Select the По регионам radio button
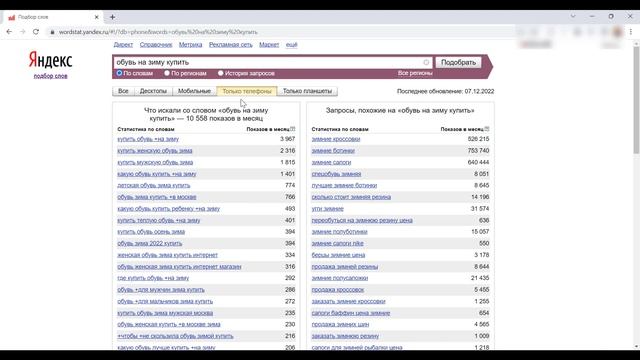The image size is (640, 360). [167, 73]
